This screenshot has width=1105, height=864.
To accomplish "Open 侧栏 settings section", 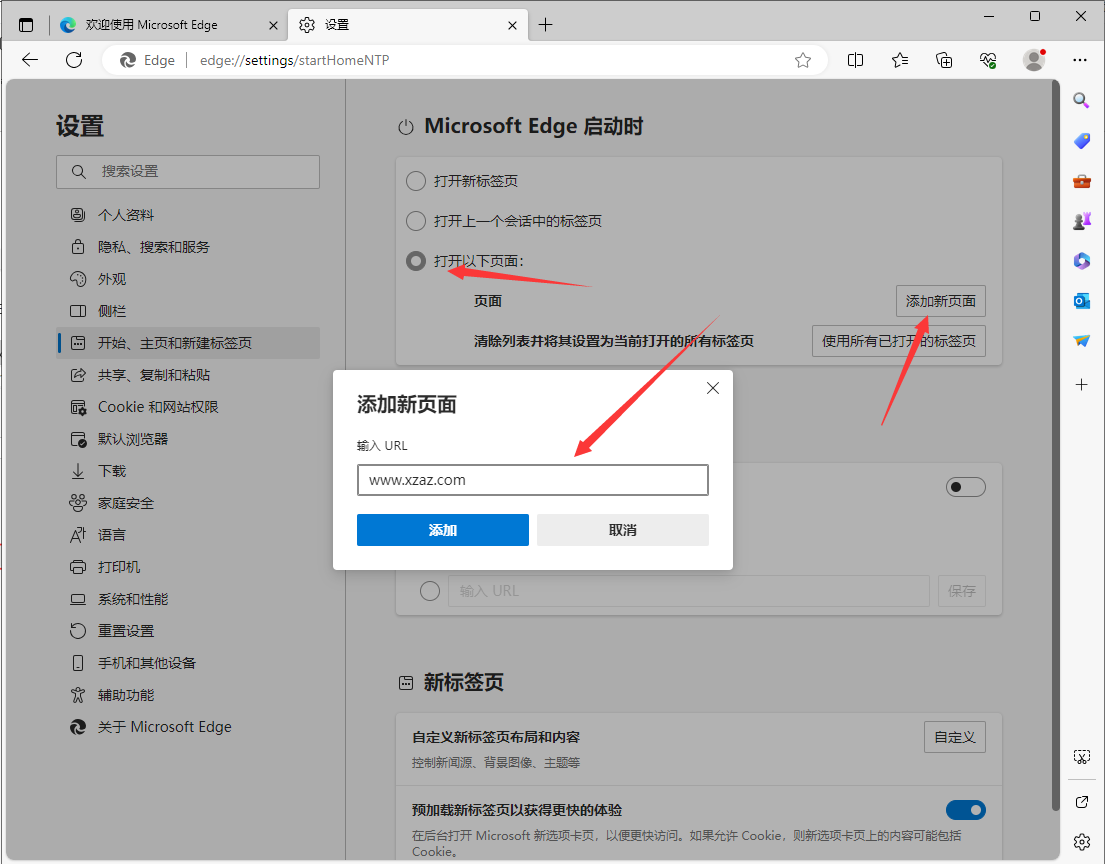I will [187, 311].
